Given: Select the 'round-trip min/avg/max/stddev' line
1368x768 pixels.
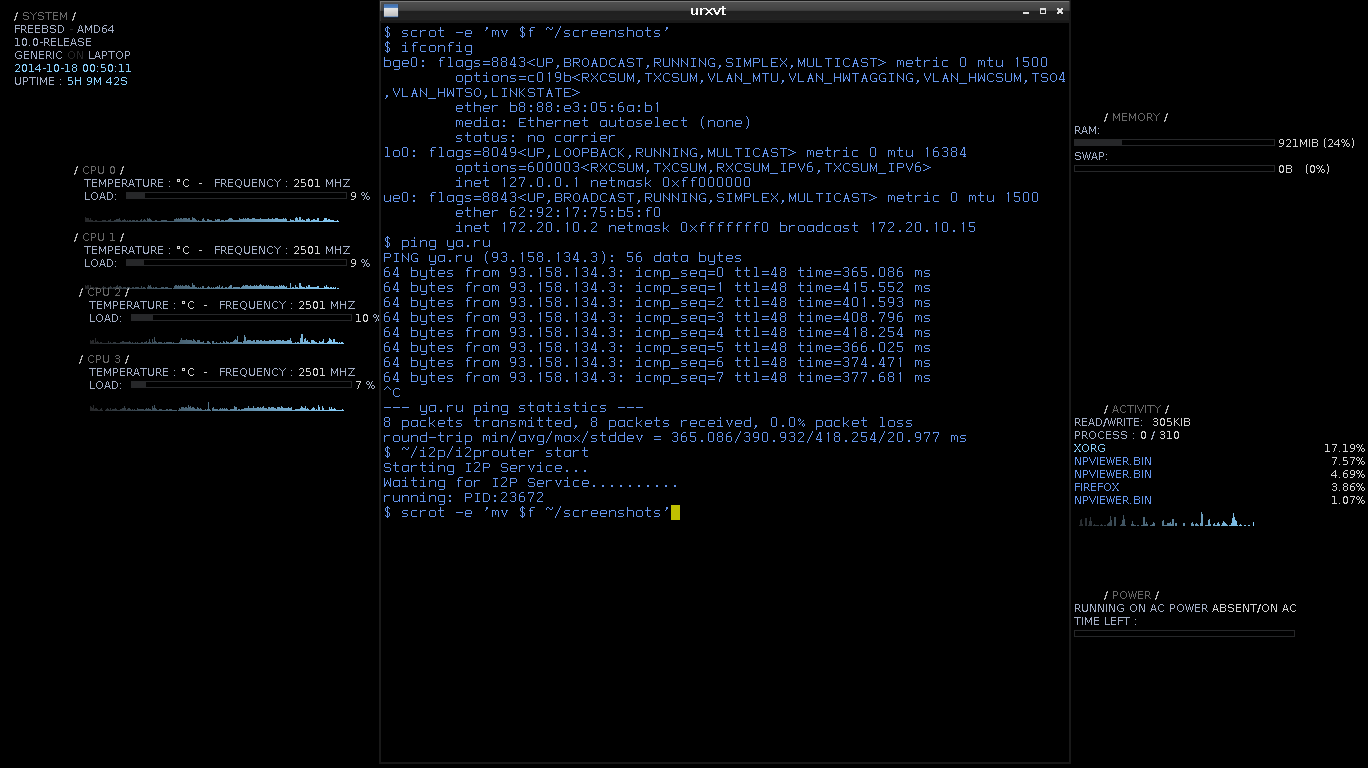Looking at the screenshot, I should coord(675,438).
